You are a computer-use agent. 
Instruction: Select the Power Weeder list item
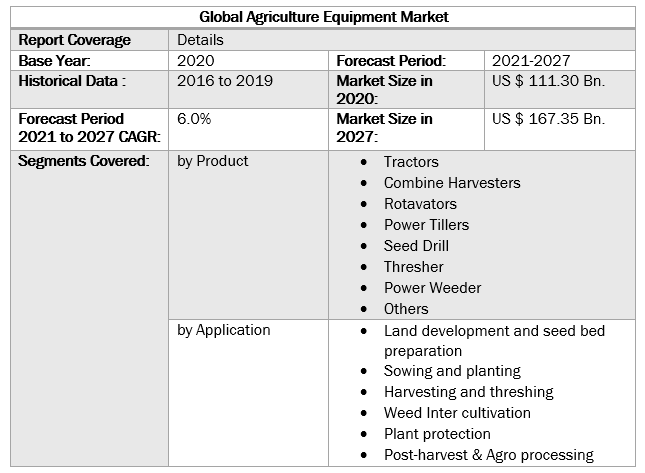(432, 287)
